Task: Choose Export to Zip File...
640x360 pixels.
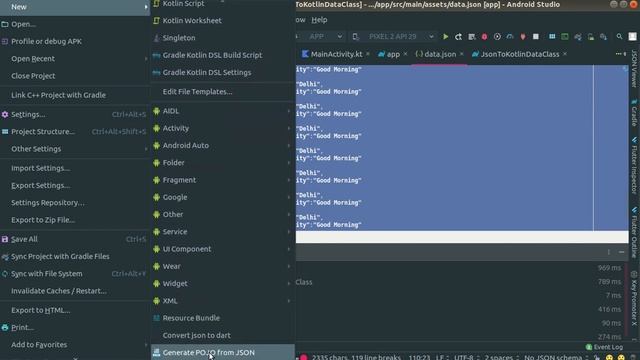Action: coord(75,220)
